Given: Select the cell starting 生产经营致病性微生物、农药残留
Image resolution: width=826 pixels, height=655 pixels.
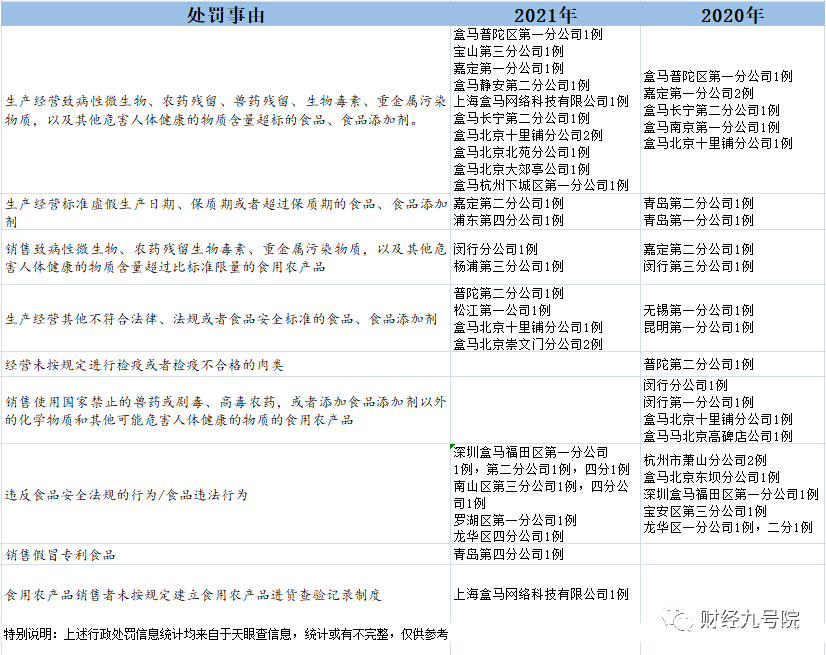Looking at the screenshot, I should pos(225,110).
